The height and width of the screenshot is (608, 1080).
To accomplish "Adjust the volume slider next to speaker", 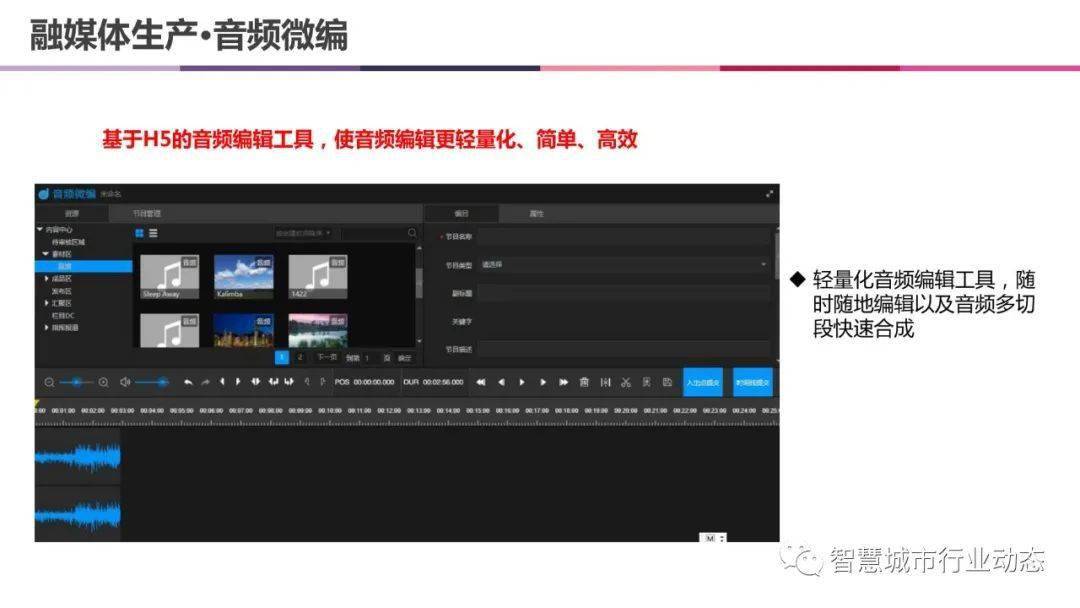I will [x=152, y=382].
